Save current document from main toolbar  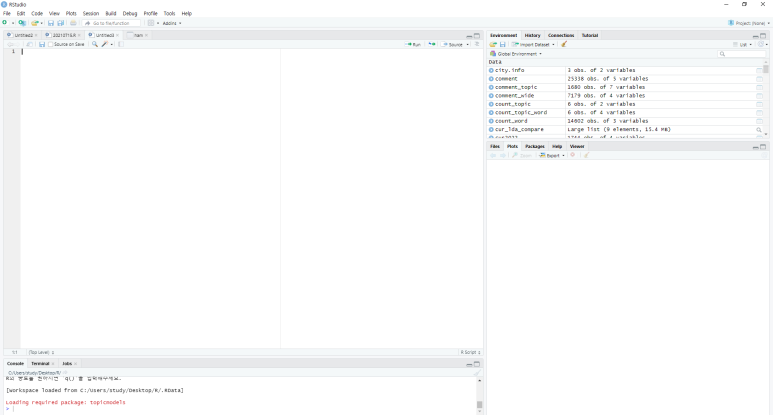pyautogui.click(x=51, y=23)
